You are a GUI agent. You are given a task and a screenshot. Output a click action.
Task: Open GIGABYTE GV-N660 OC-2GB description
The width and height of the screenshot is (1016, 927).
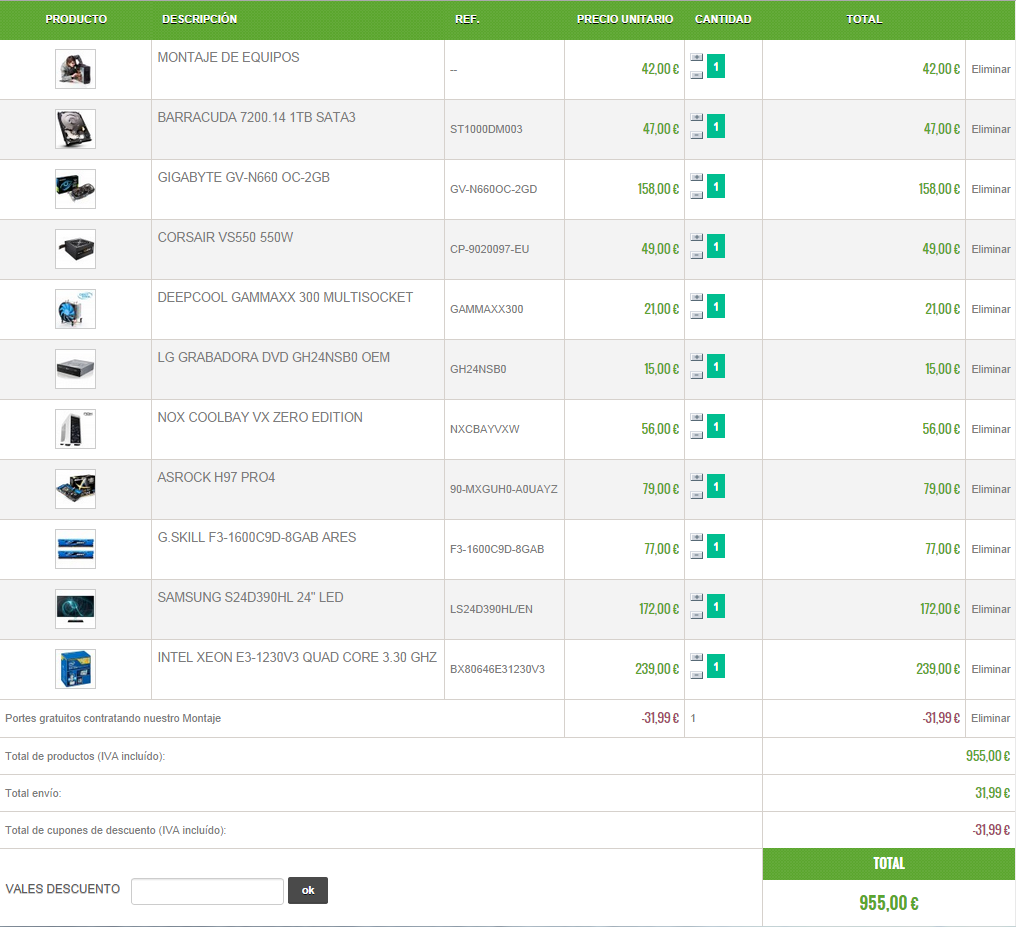pos(244,177)
